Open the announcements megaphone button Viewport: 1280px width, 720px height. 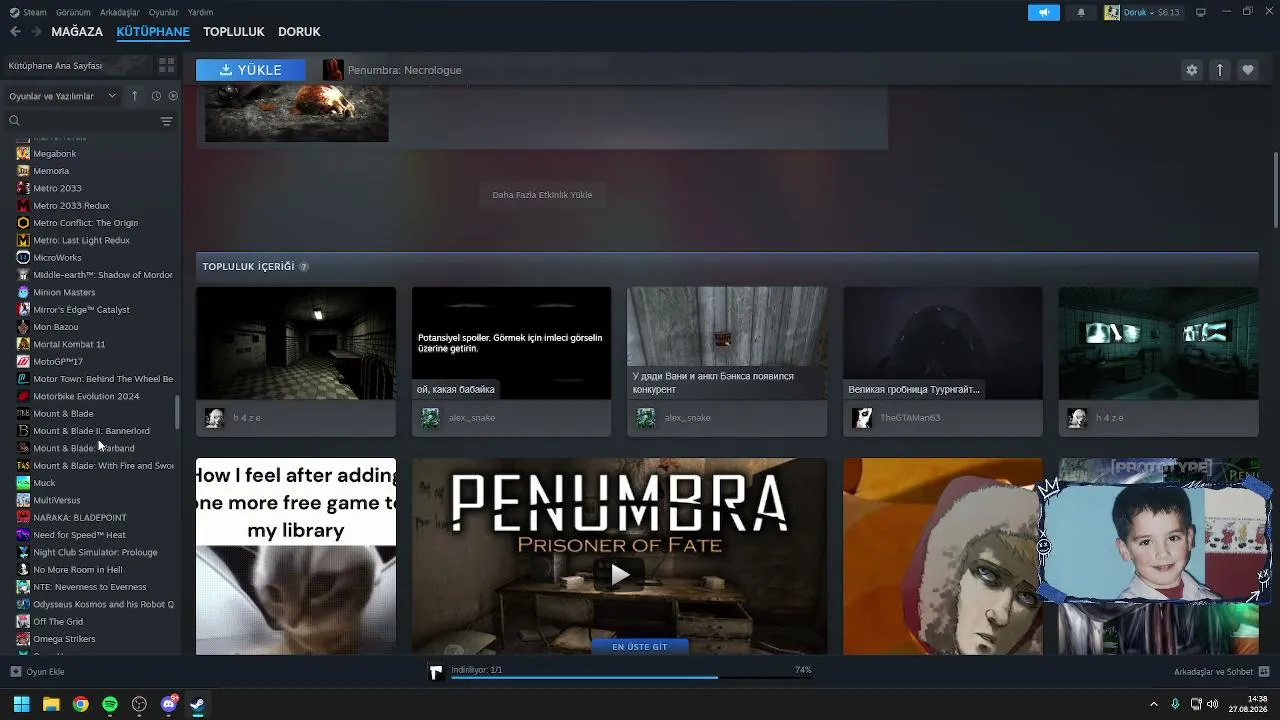pyautogui.click(x=1043, y=12)
